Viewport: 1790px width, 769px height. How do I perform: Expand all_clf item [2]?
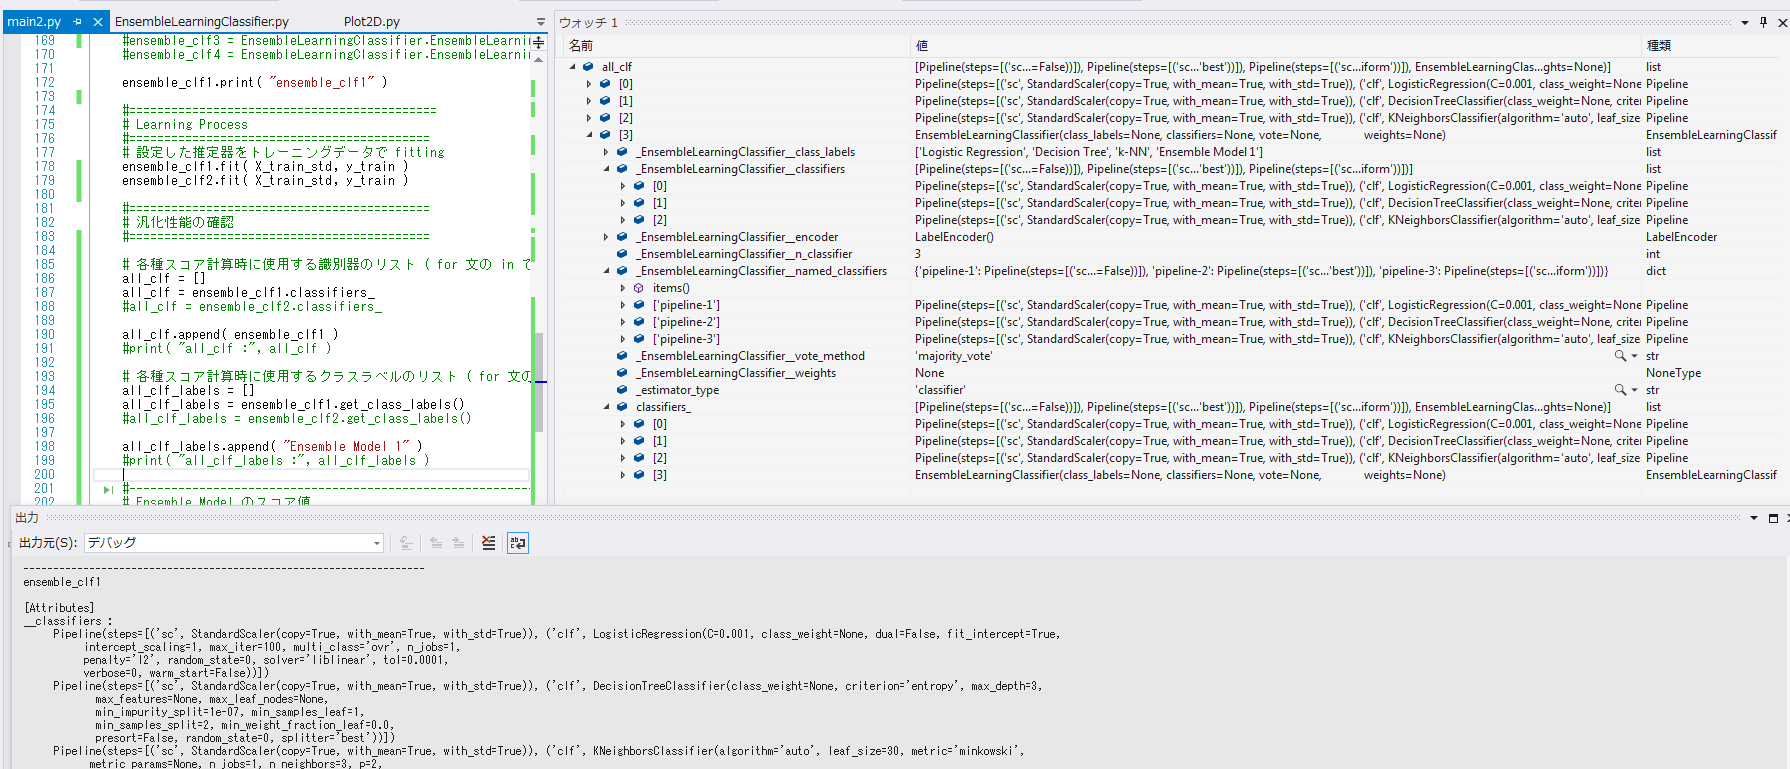pyautogui.click(x=589, y=118)
